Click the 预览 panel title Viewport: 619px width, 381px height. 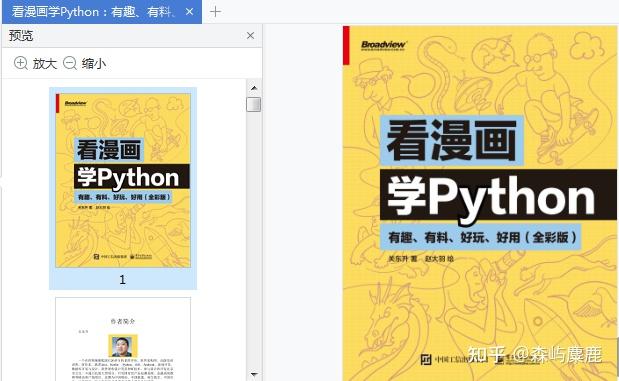pos(21,36)
